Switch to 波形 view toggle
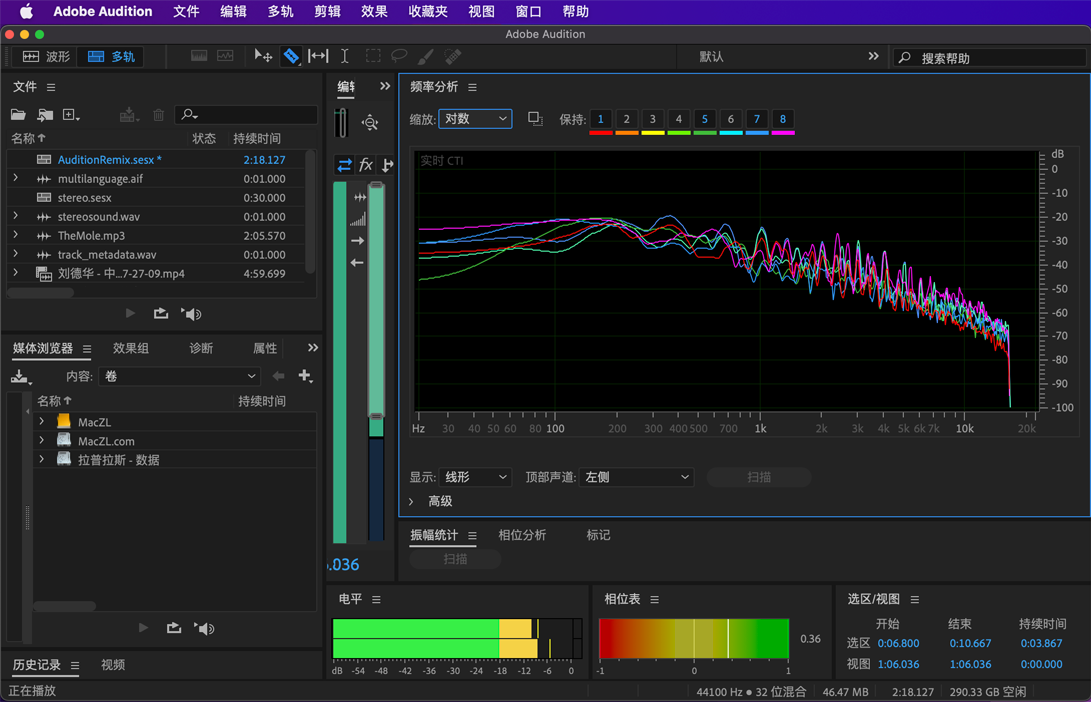The width and height of the screenshot is (1091, 702). [45, 56]
